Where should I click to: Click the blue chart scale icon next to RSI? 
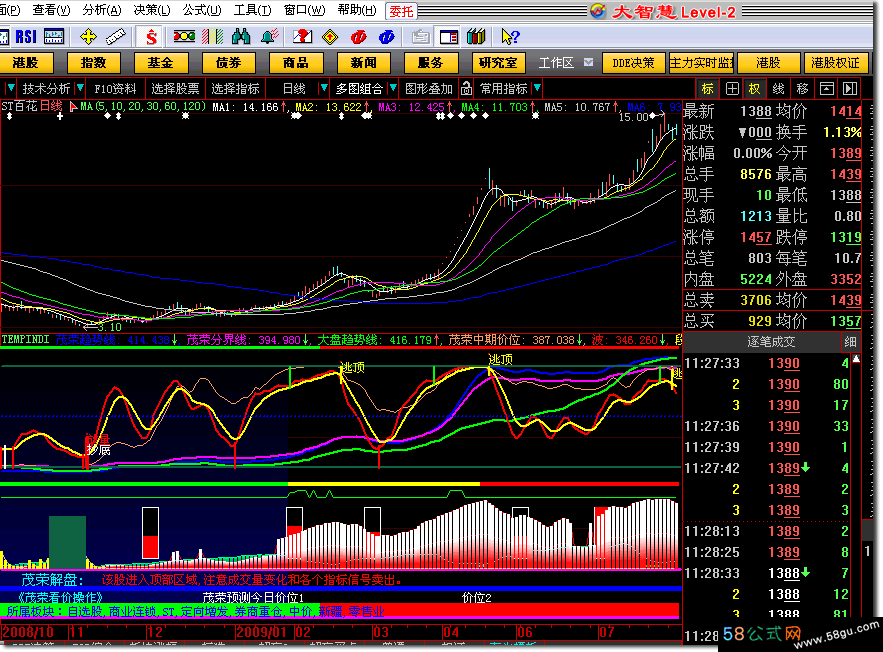(54, 37)
